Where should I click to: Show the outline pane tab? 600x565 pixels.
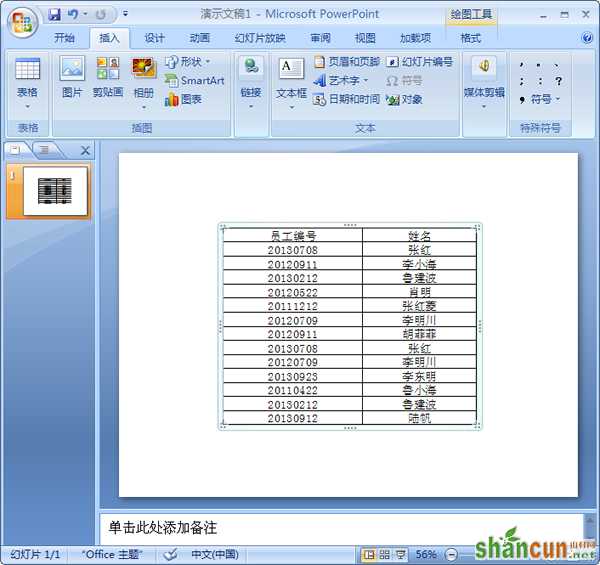45,150
